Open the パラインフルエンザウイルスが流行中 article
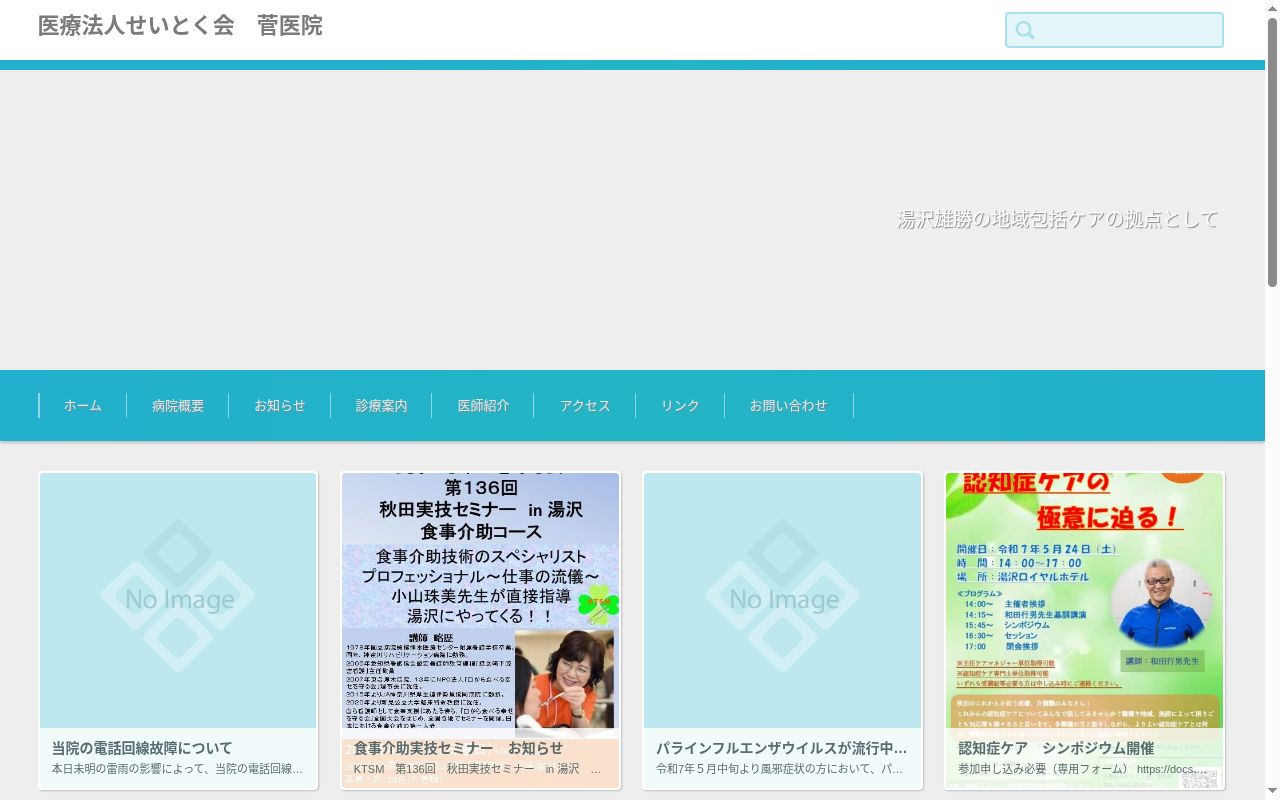Viewport: 1280px width, 800px height. click(x=782, y=748)
